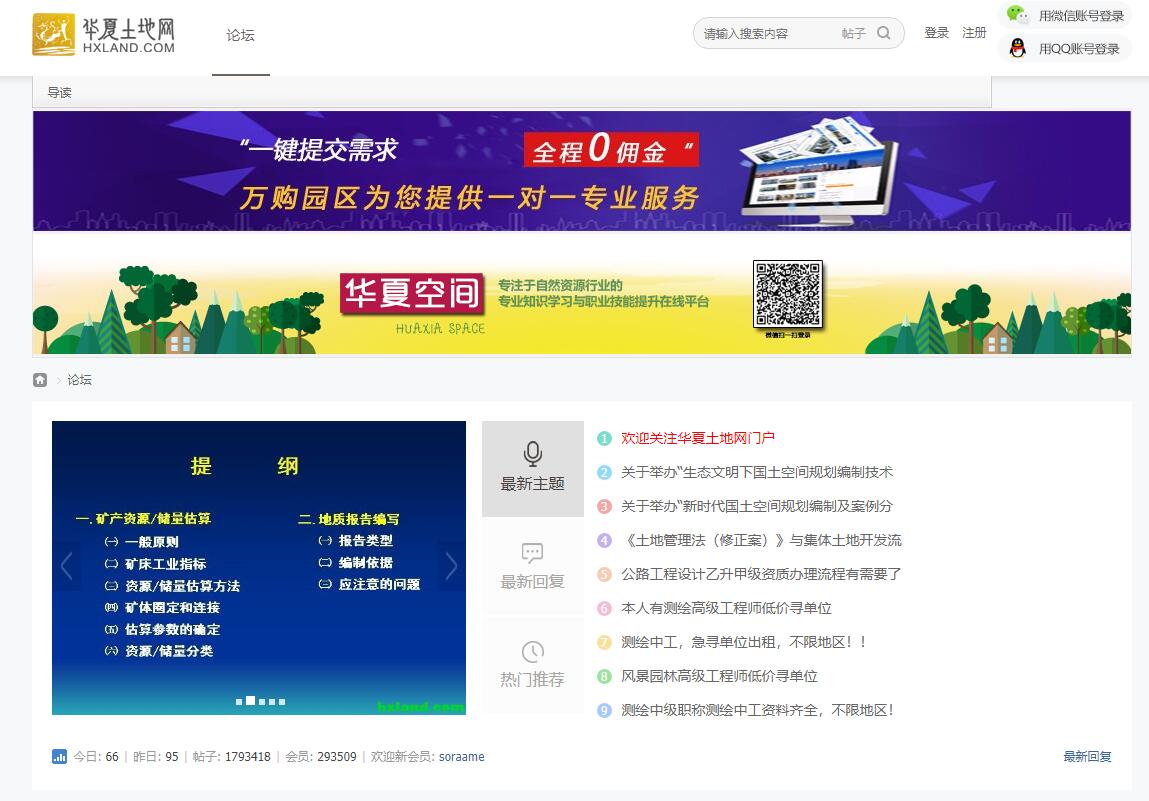Switch to the 最新主题 tab
This screenshot has width=1149, height=801.
(533, 469)
